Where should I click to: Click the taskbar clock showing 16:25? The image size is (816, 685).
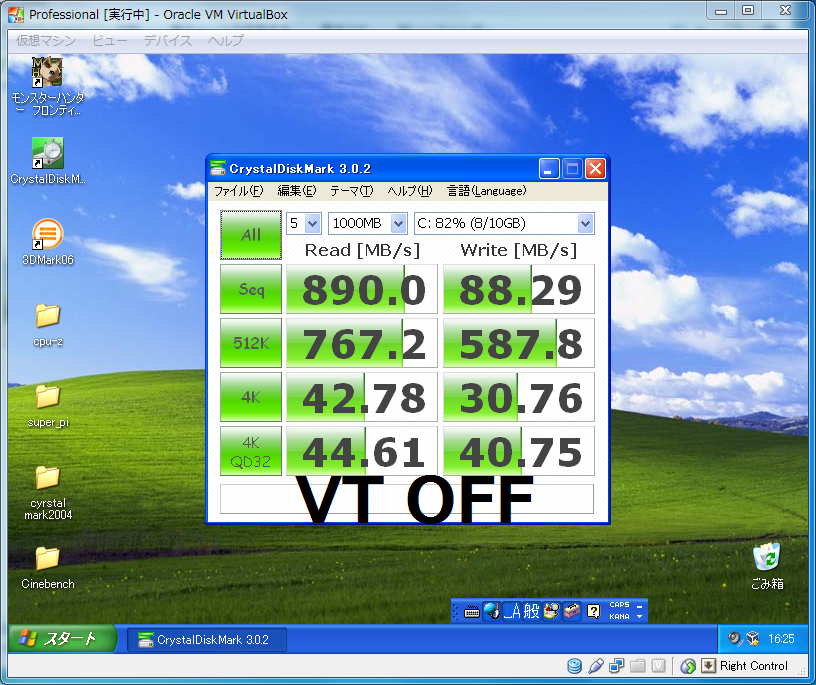pyautogui.click(x=781, y=639)
